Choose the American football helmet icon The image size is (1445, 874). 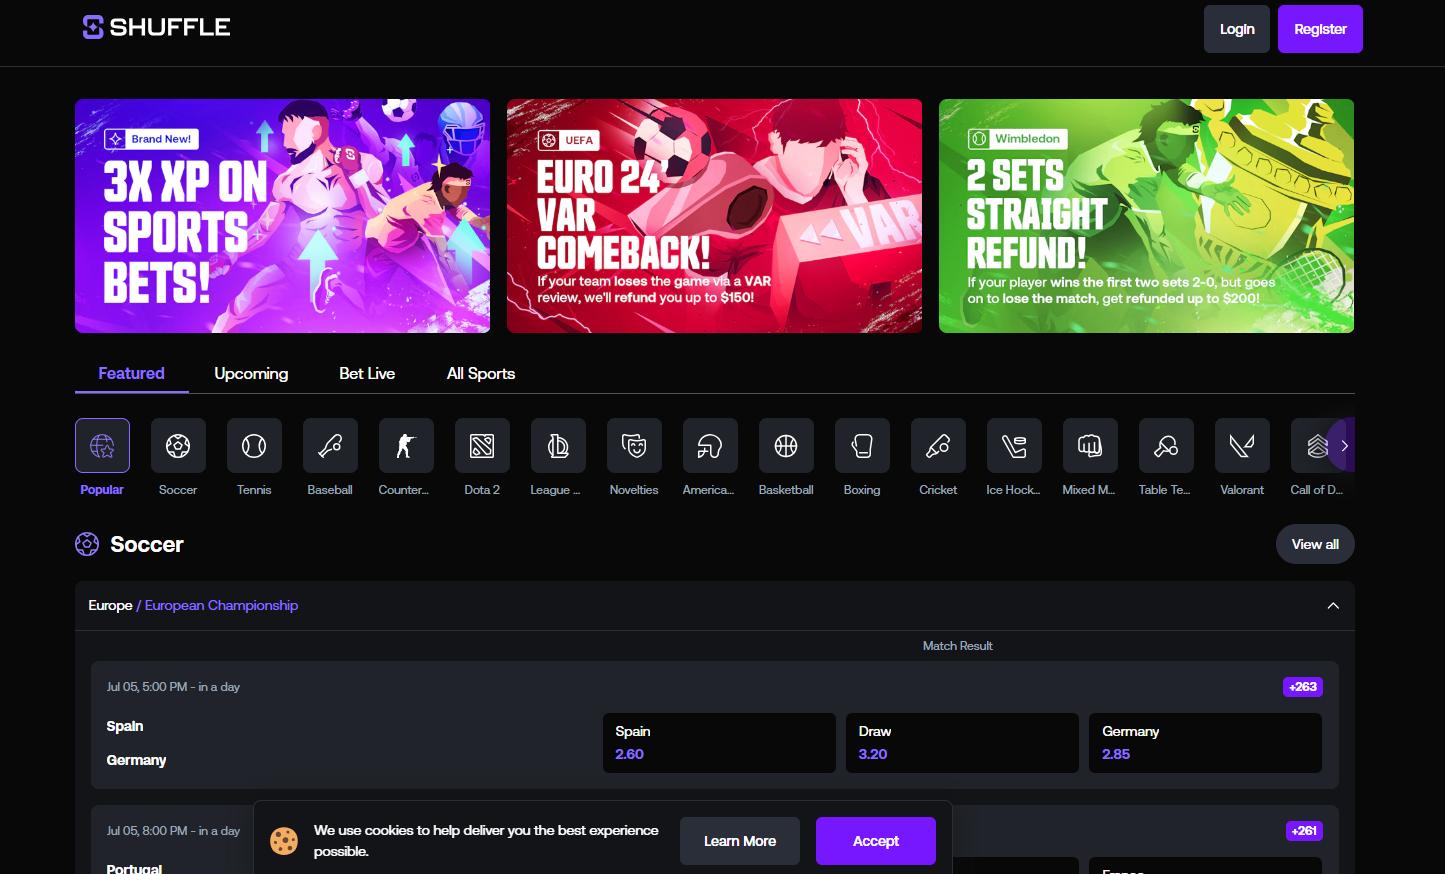coord(710,445)
